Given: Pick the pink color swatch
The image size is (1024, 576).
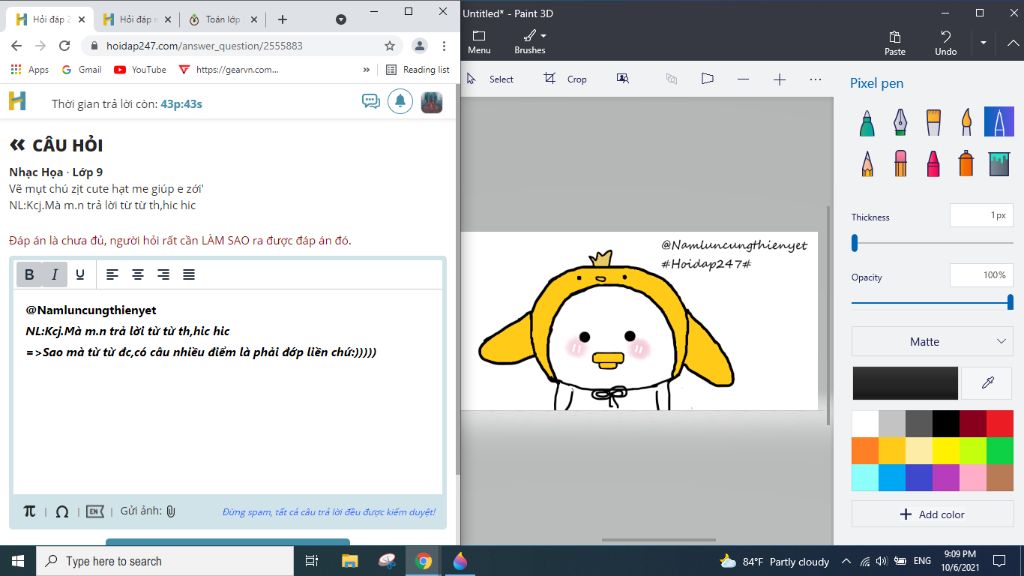Looking at the screenshot, I should (973, 477).
